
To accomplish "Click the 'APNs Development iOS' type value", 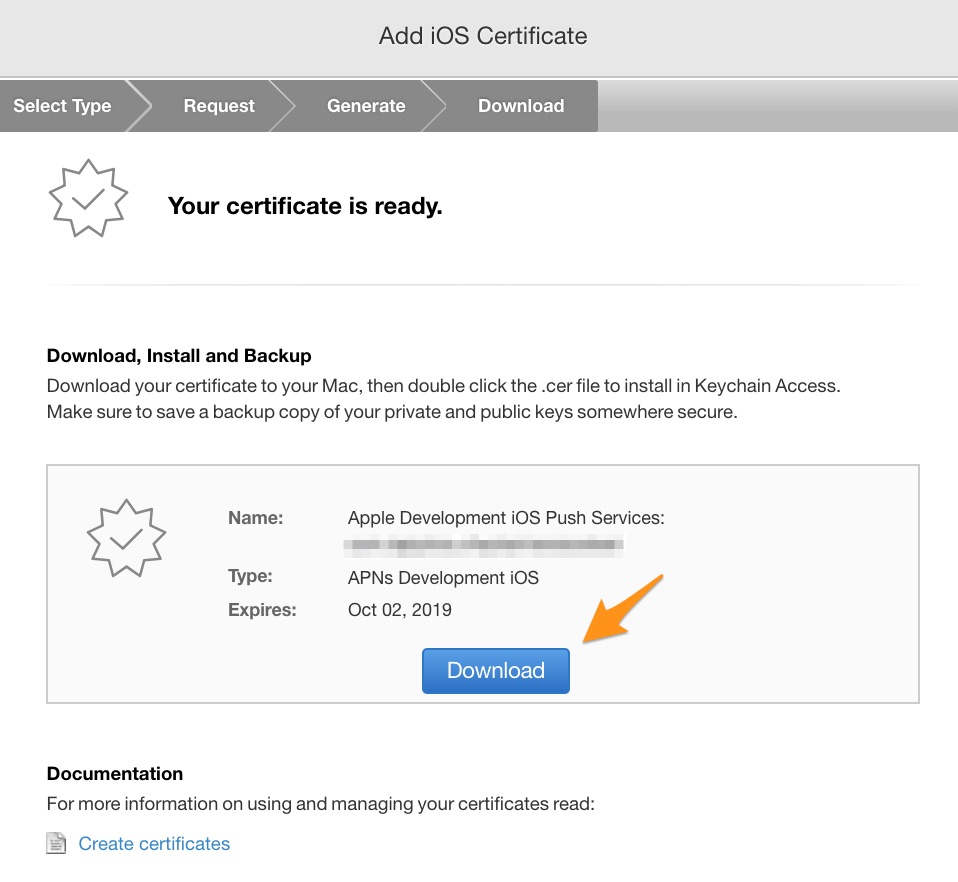I will pyautogui.click(x=443, y=578).
